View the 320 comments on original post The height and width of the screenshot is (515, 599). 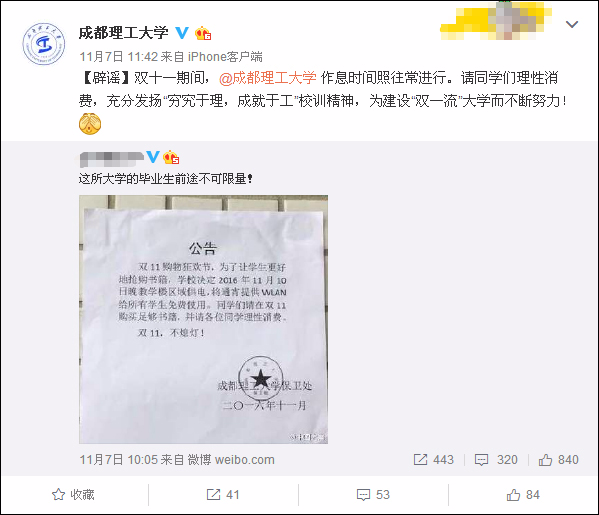pyautogui.click(x=496, y=460)
